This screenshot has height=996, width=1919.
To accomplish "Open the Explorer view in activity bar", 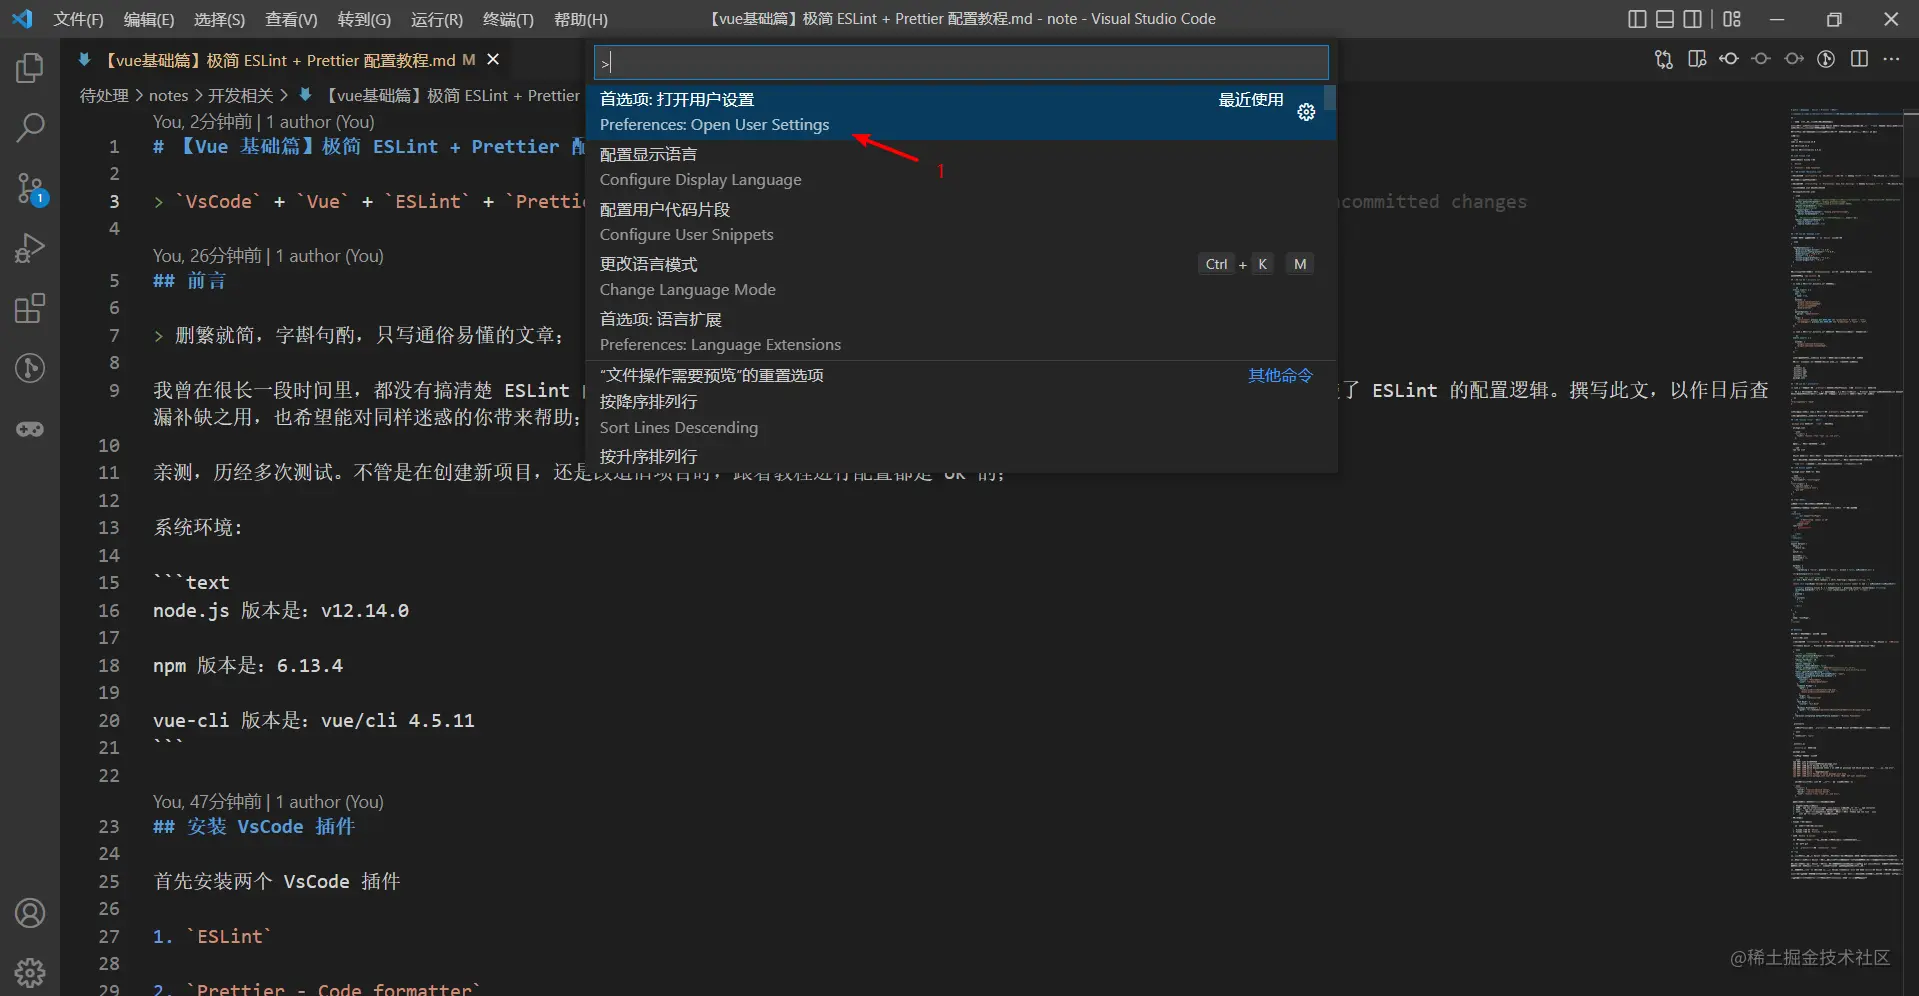I will [x=30, y=68].
